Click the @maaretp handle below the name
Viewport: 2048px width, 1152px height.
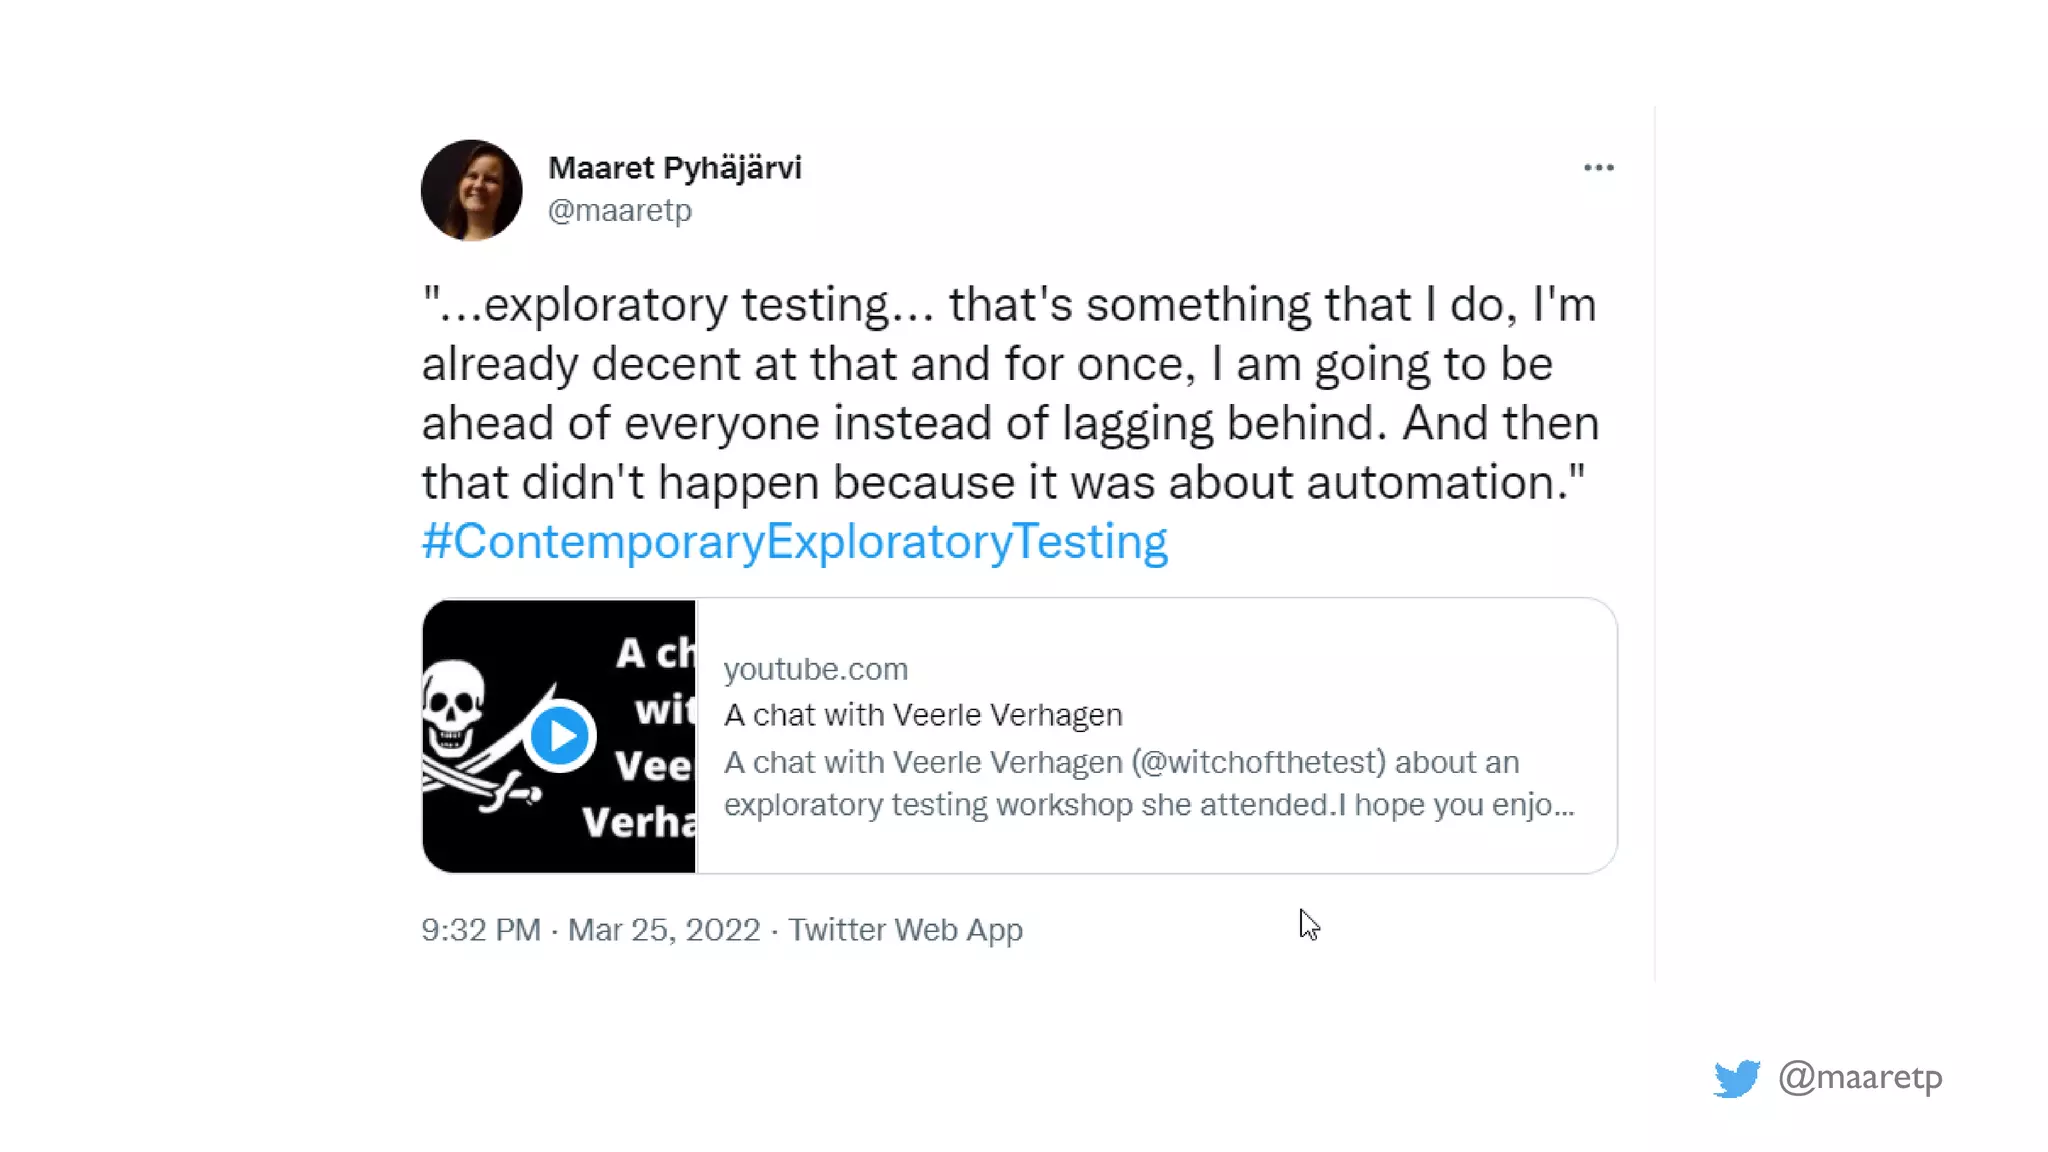(619, 211)
